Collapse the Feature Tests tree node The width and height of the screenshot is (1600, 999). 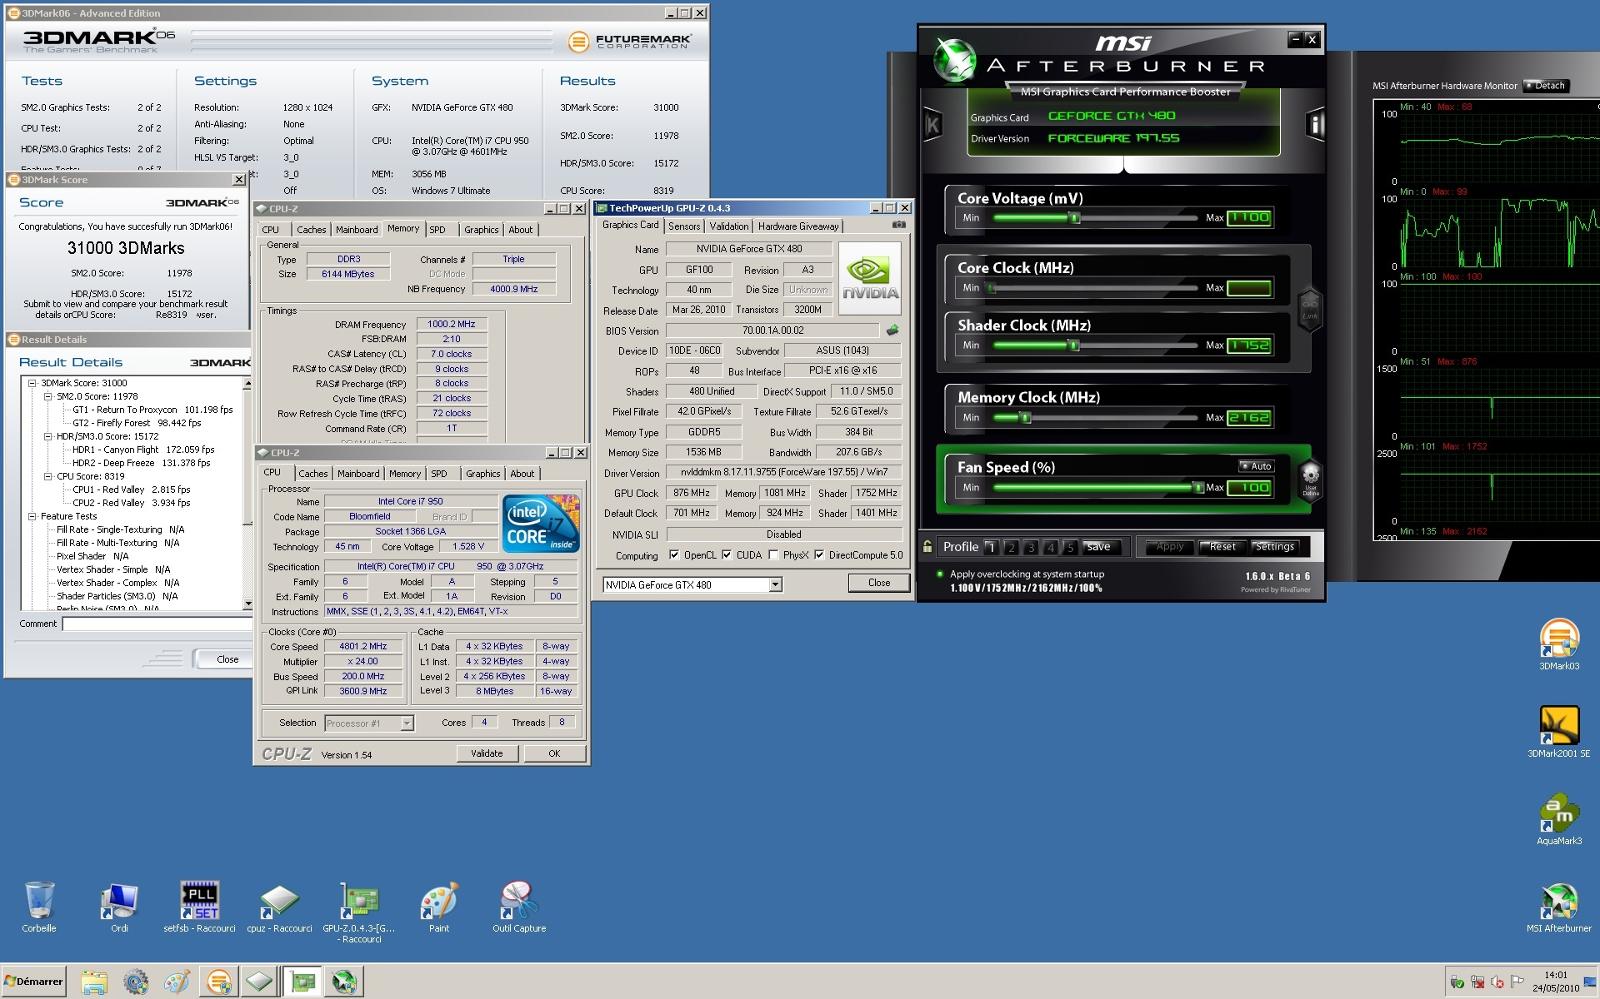pyautogui.click(x=32, y=516)
